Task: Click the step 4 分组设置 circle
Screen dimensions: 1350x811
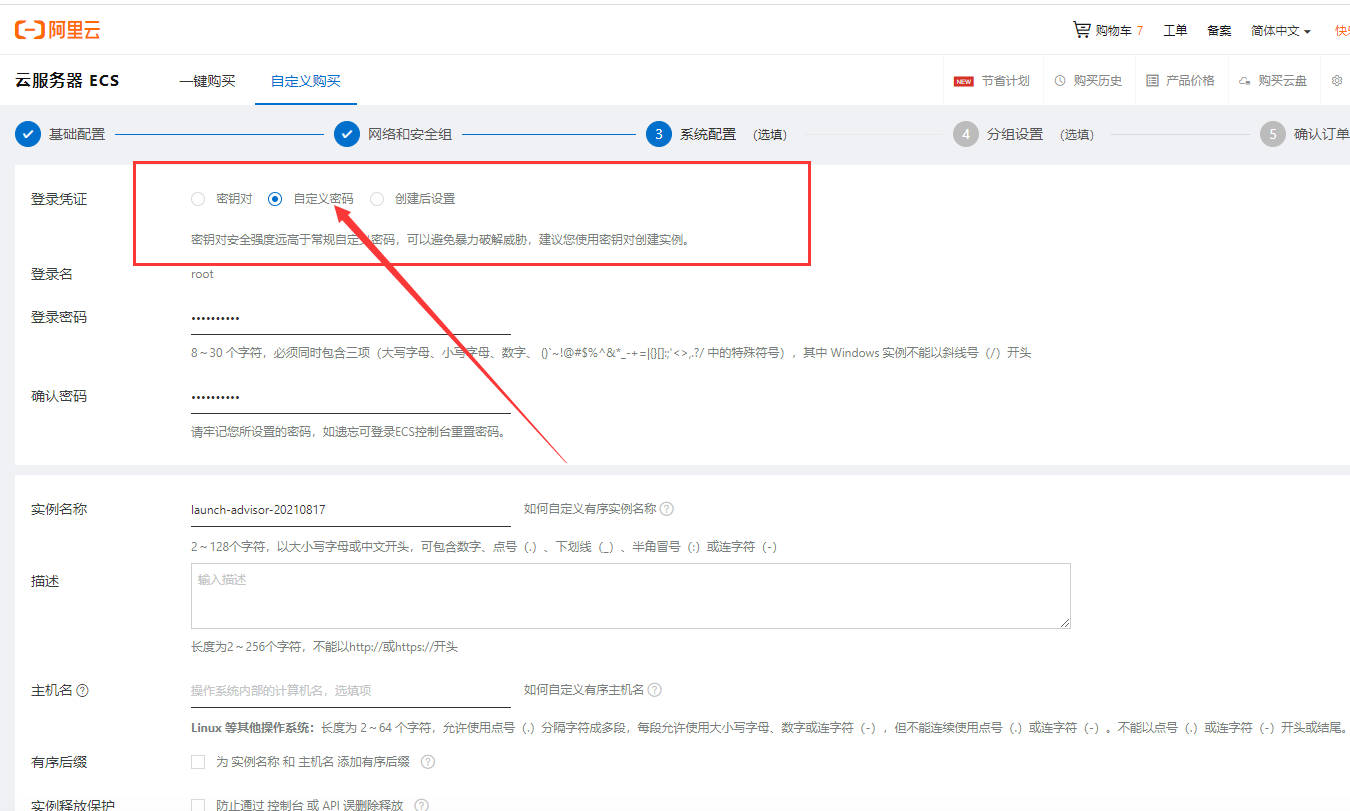Action: (966, 134)
